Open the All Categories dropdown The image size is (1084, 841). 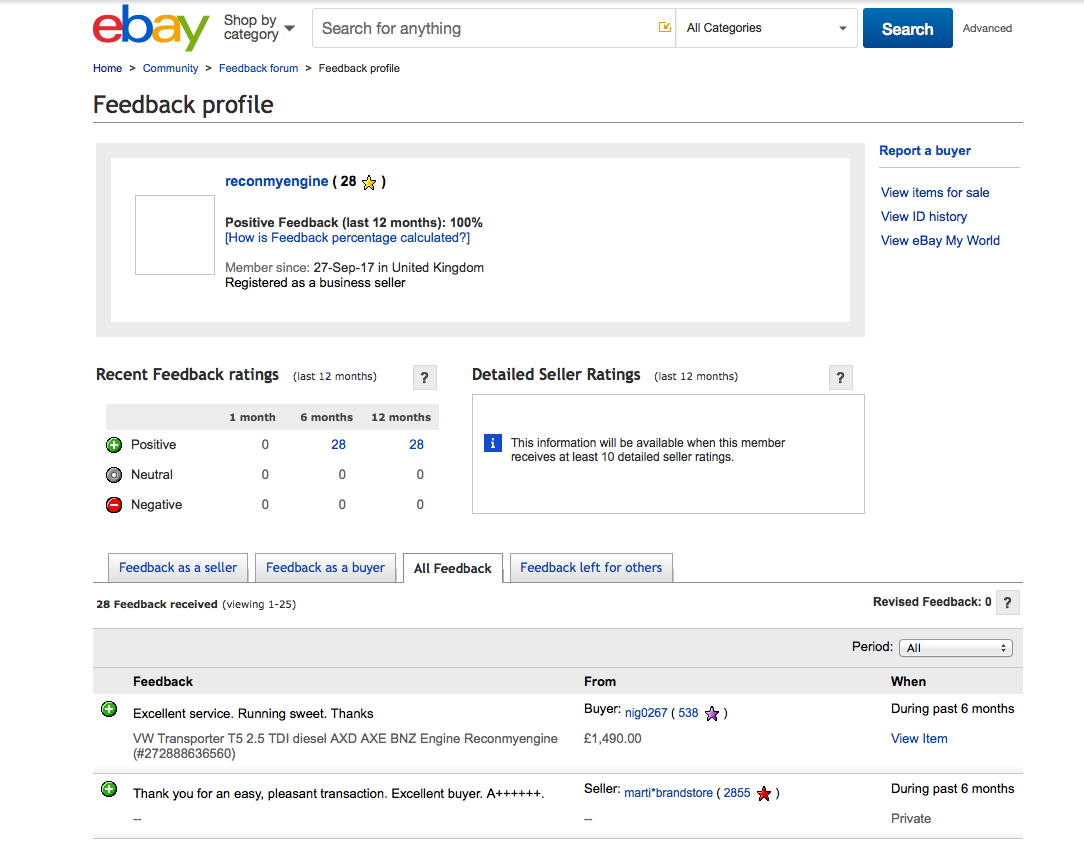coord(767,28)
